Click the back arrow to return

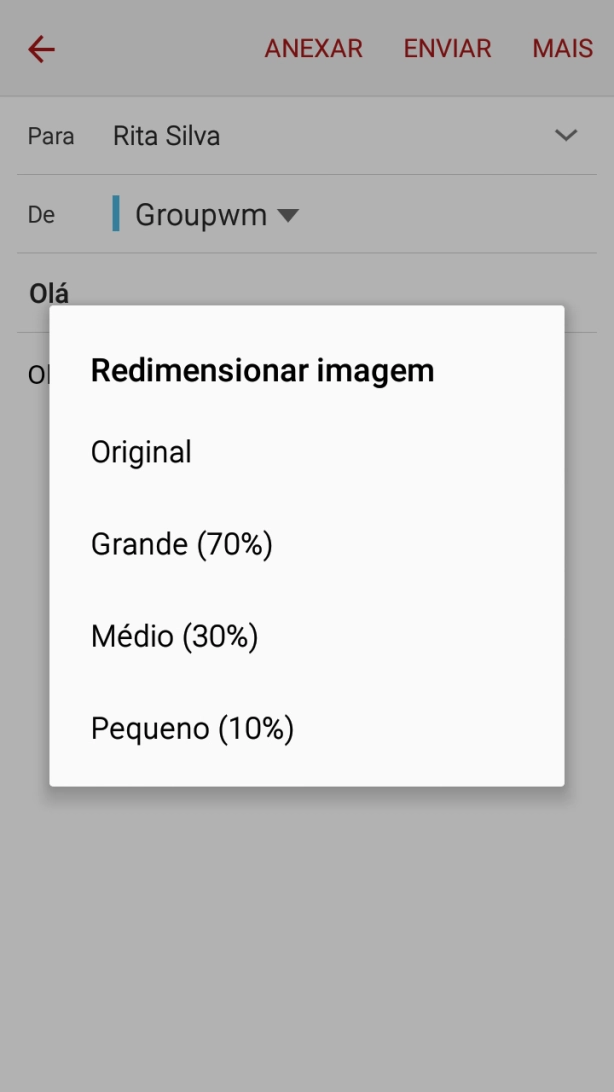pos(40,48)
